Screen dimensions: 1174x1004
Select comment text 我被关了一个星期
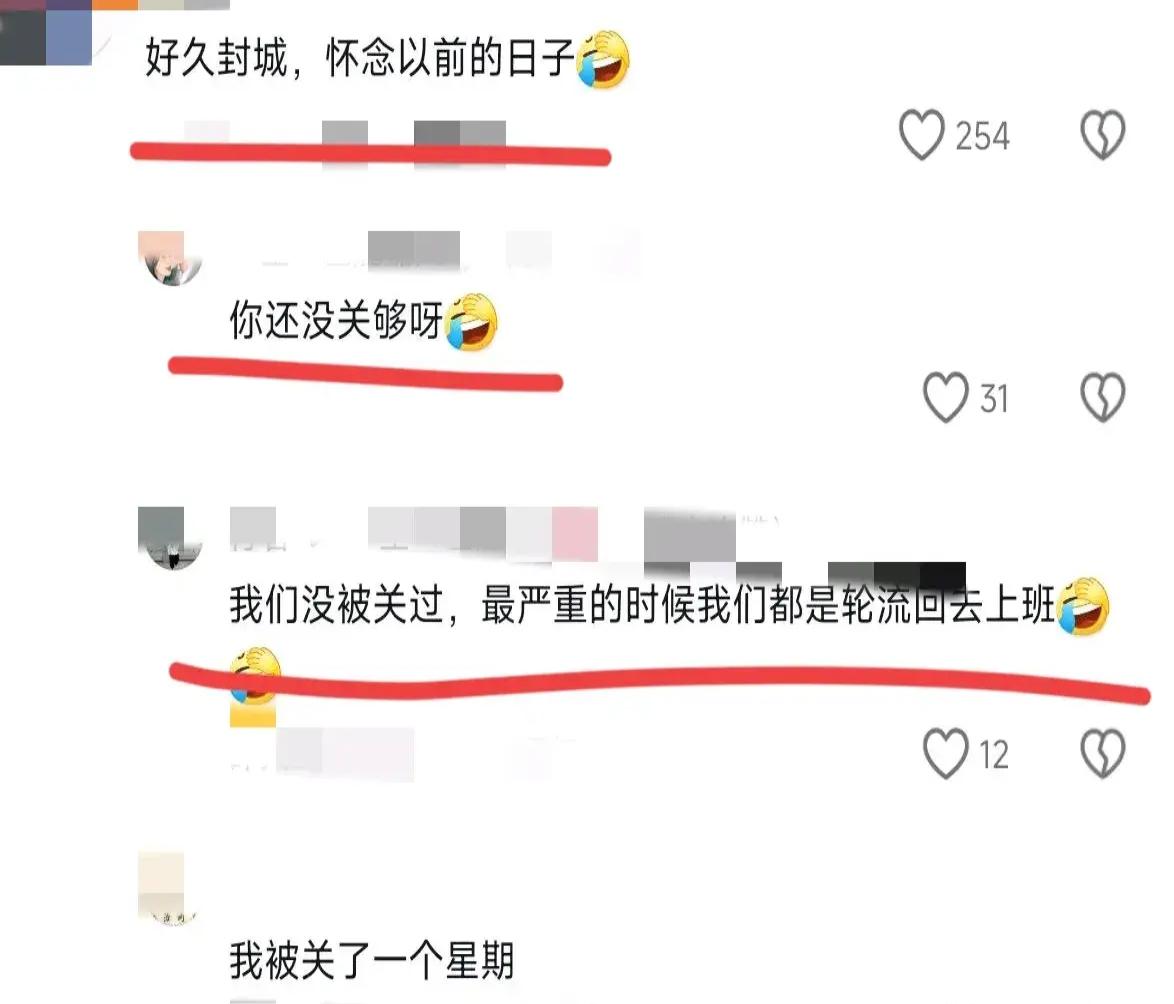coord(371,961)
